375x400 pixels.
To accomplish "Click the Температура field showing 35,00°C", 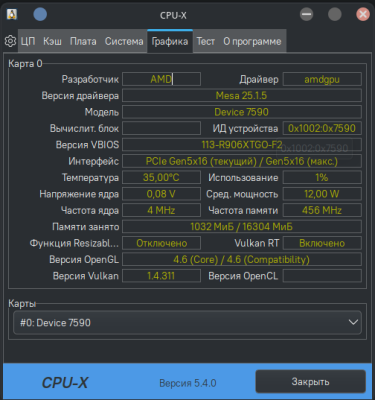I will tap(161, 177).
